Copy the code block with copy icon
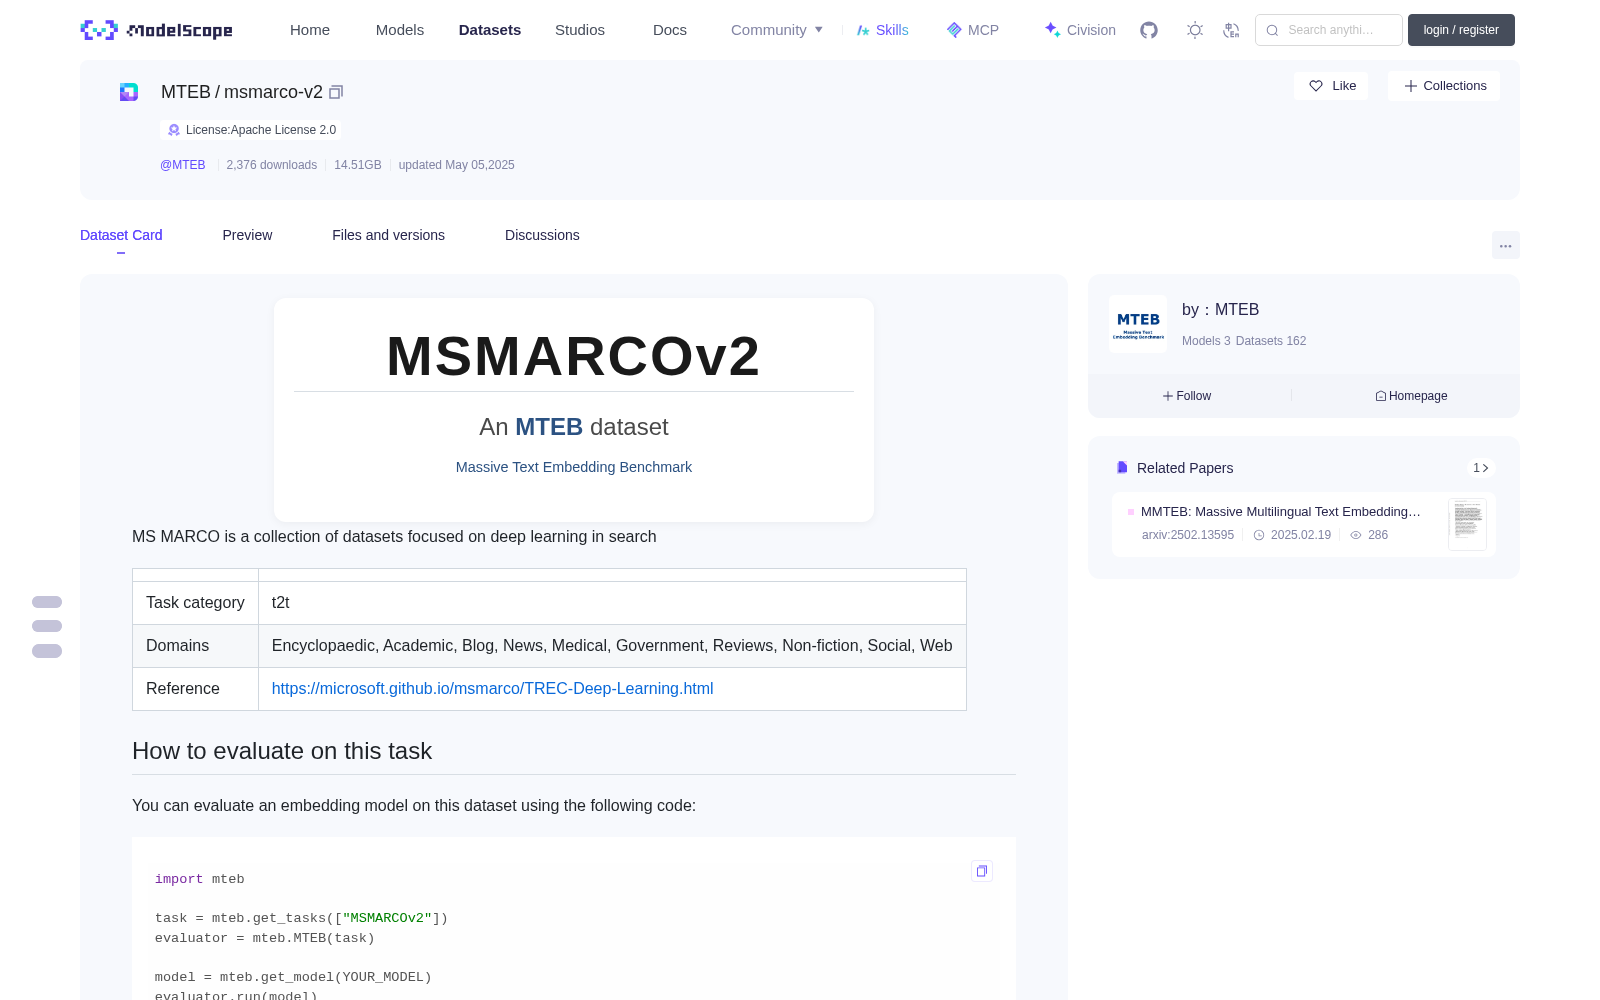Viewport: 1600px width, 1000px height. click(982, 871)
